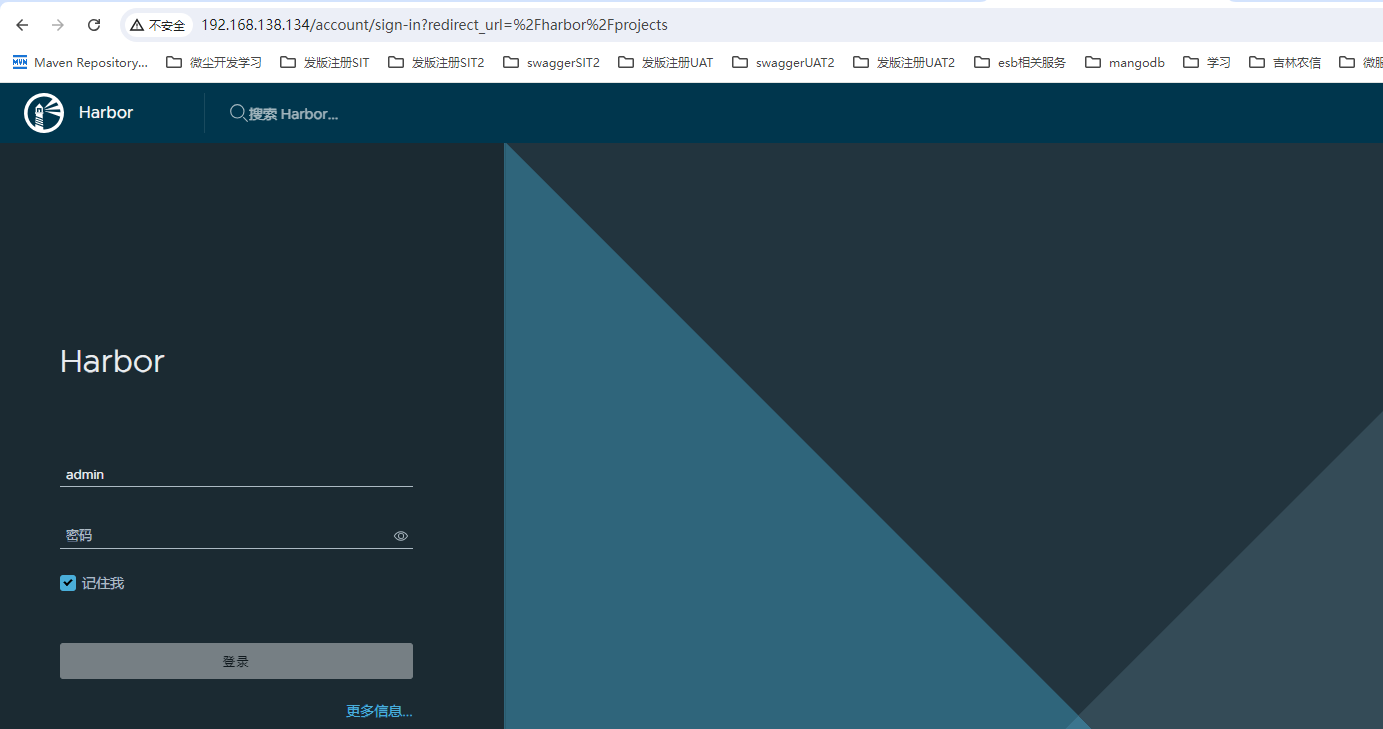Click the browser forward arrow
Viewport: 1383px width, 729px height.
coord(58,25)
